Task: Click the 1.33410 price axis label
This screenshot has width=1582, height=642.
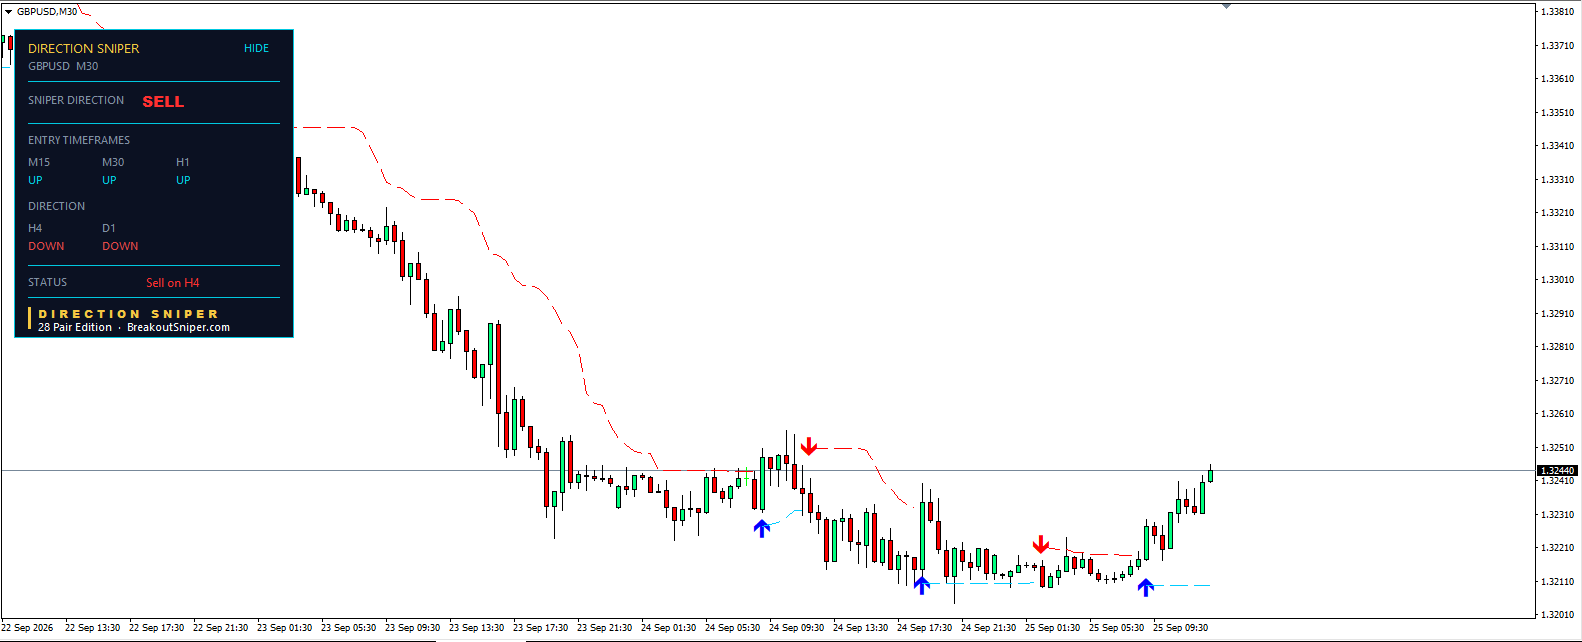Action: coord(1557,146)
